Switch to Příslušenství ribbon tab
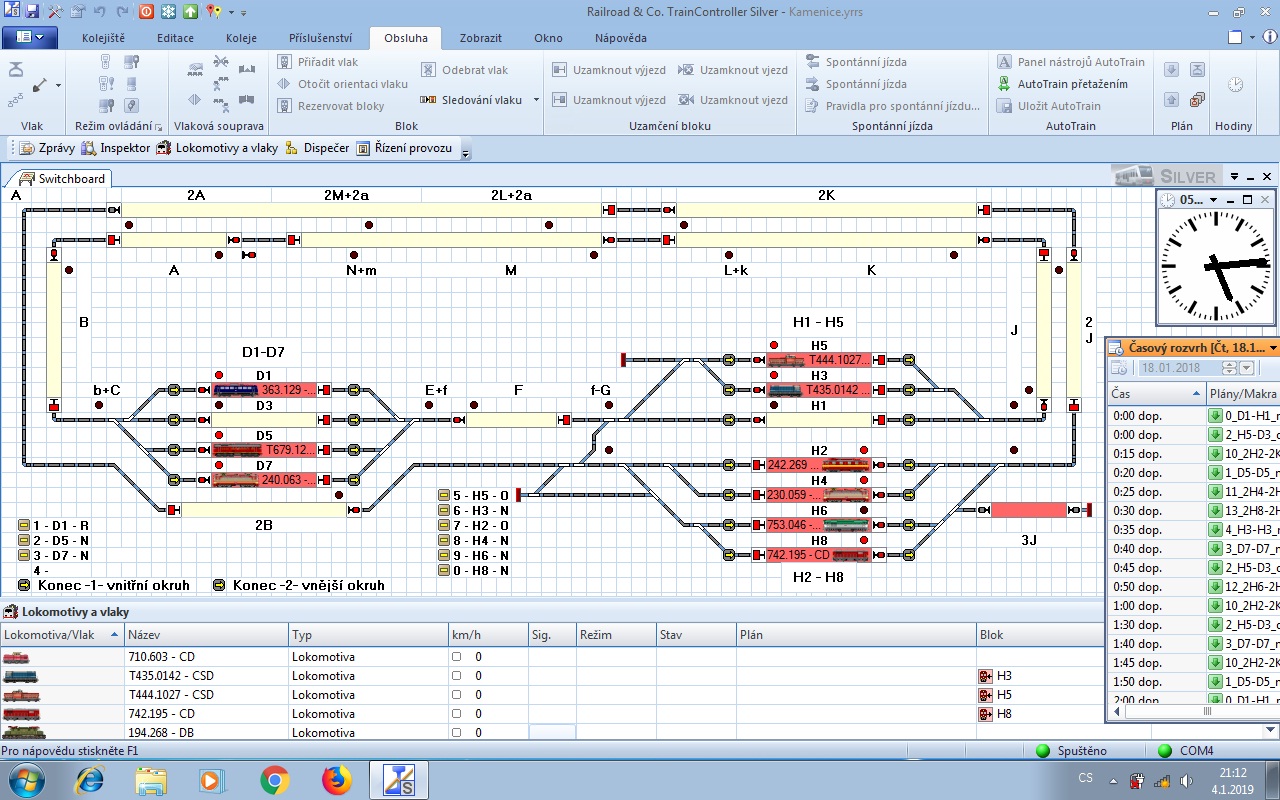 [x=320, y=38]
